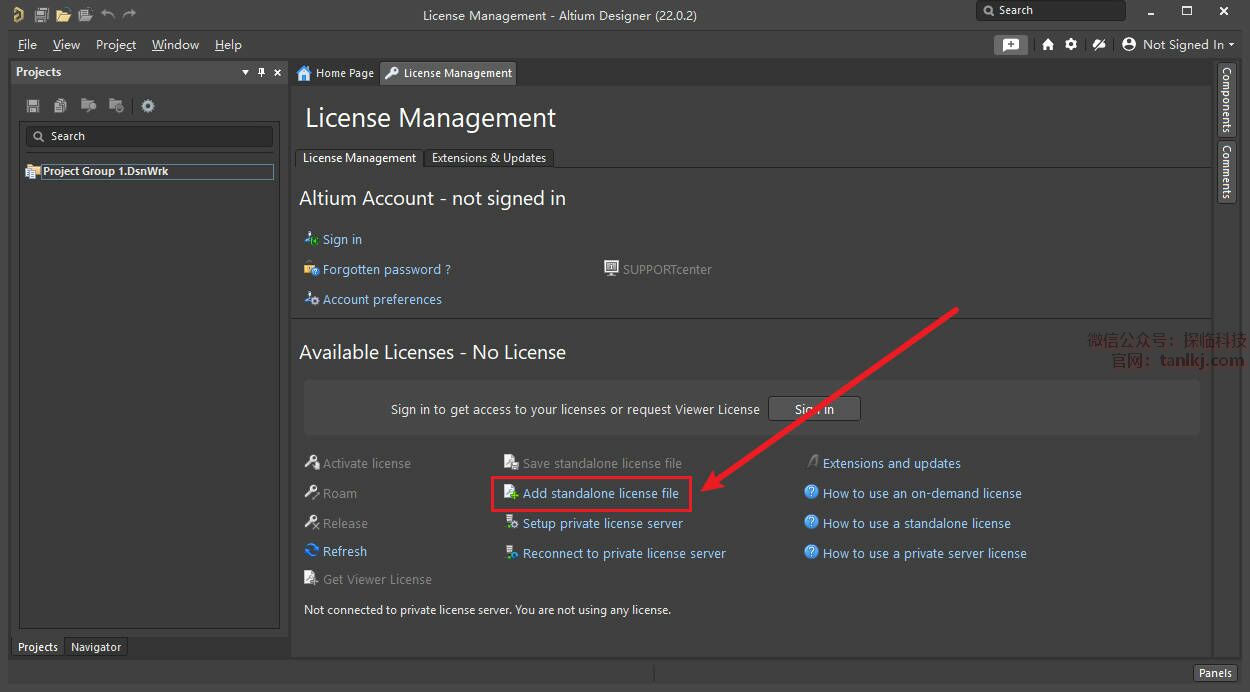Select the License Management sub-tab
This screenshot has height=692, width=1250.
coord(359,158)
